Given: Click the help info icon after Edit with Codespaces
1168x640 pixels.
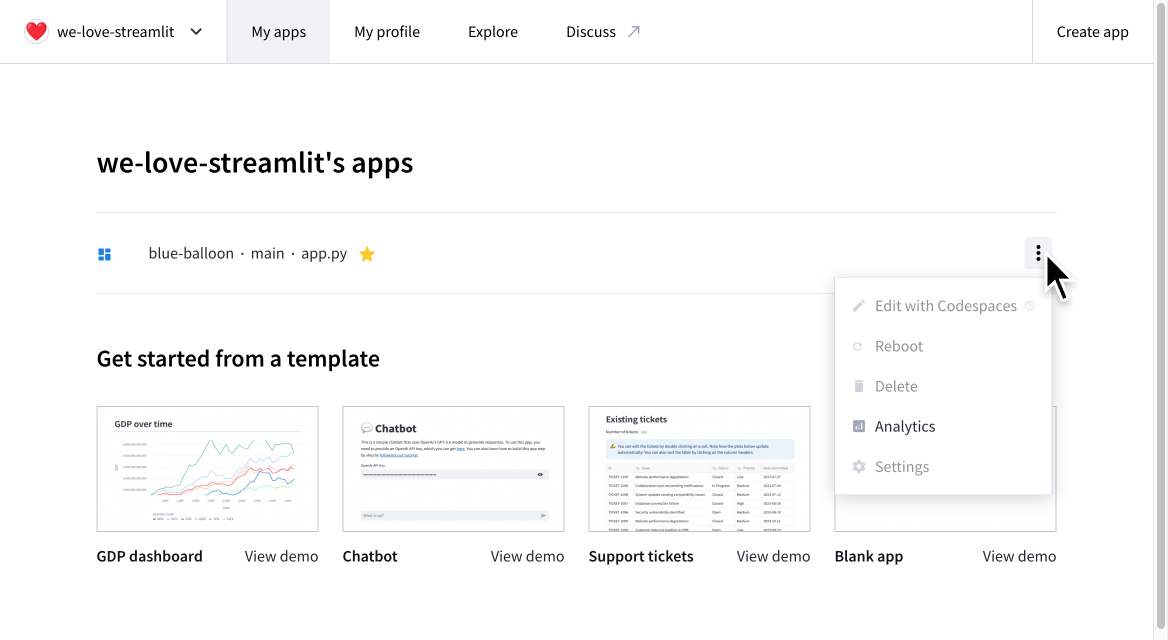Looking at the screenshot, I should tap(1029, 306).
